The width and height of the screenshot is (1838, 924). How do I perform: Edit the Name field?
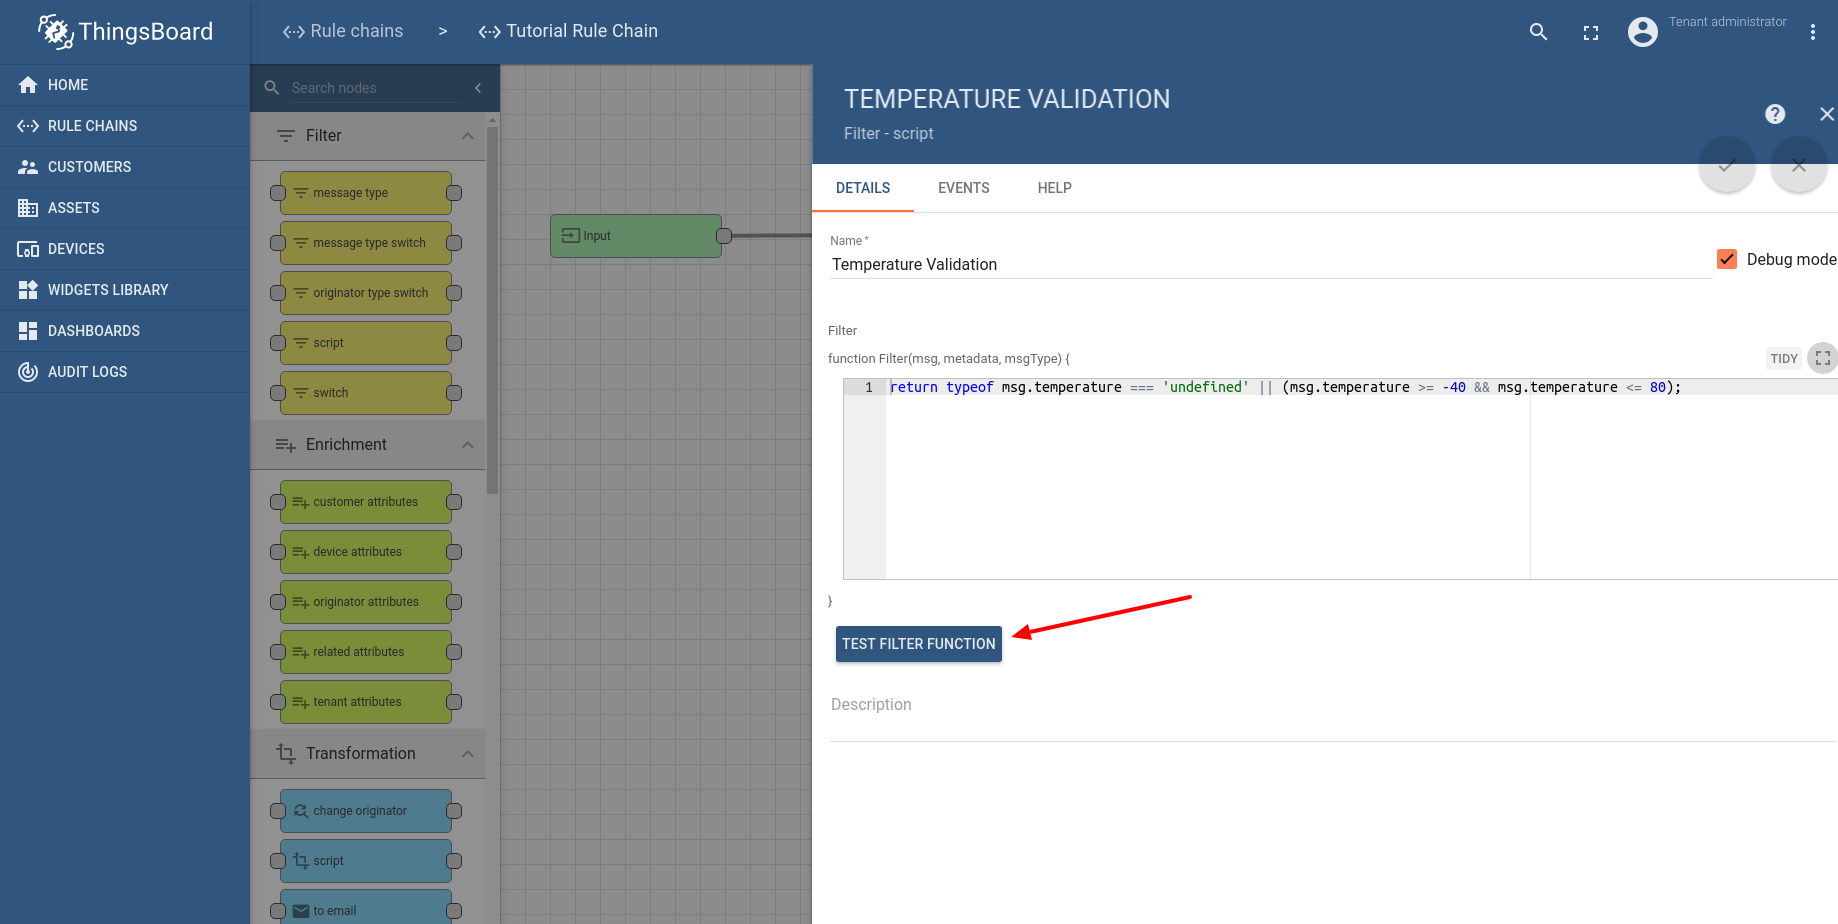(1271, 265)
